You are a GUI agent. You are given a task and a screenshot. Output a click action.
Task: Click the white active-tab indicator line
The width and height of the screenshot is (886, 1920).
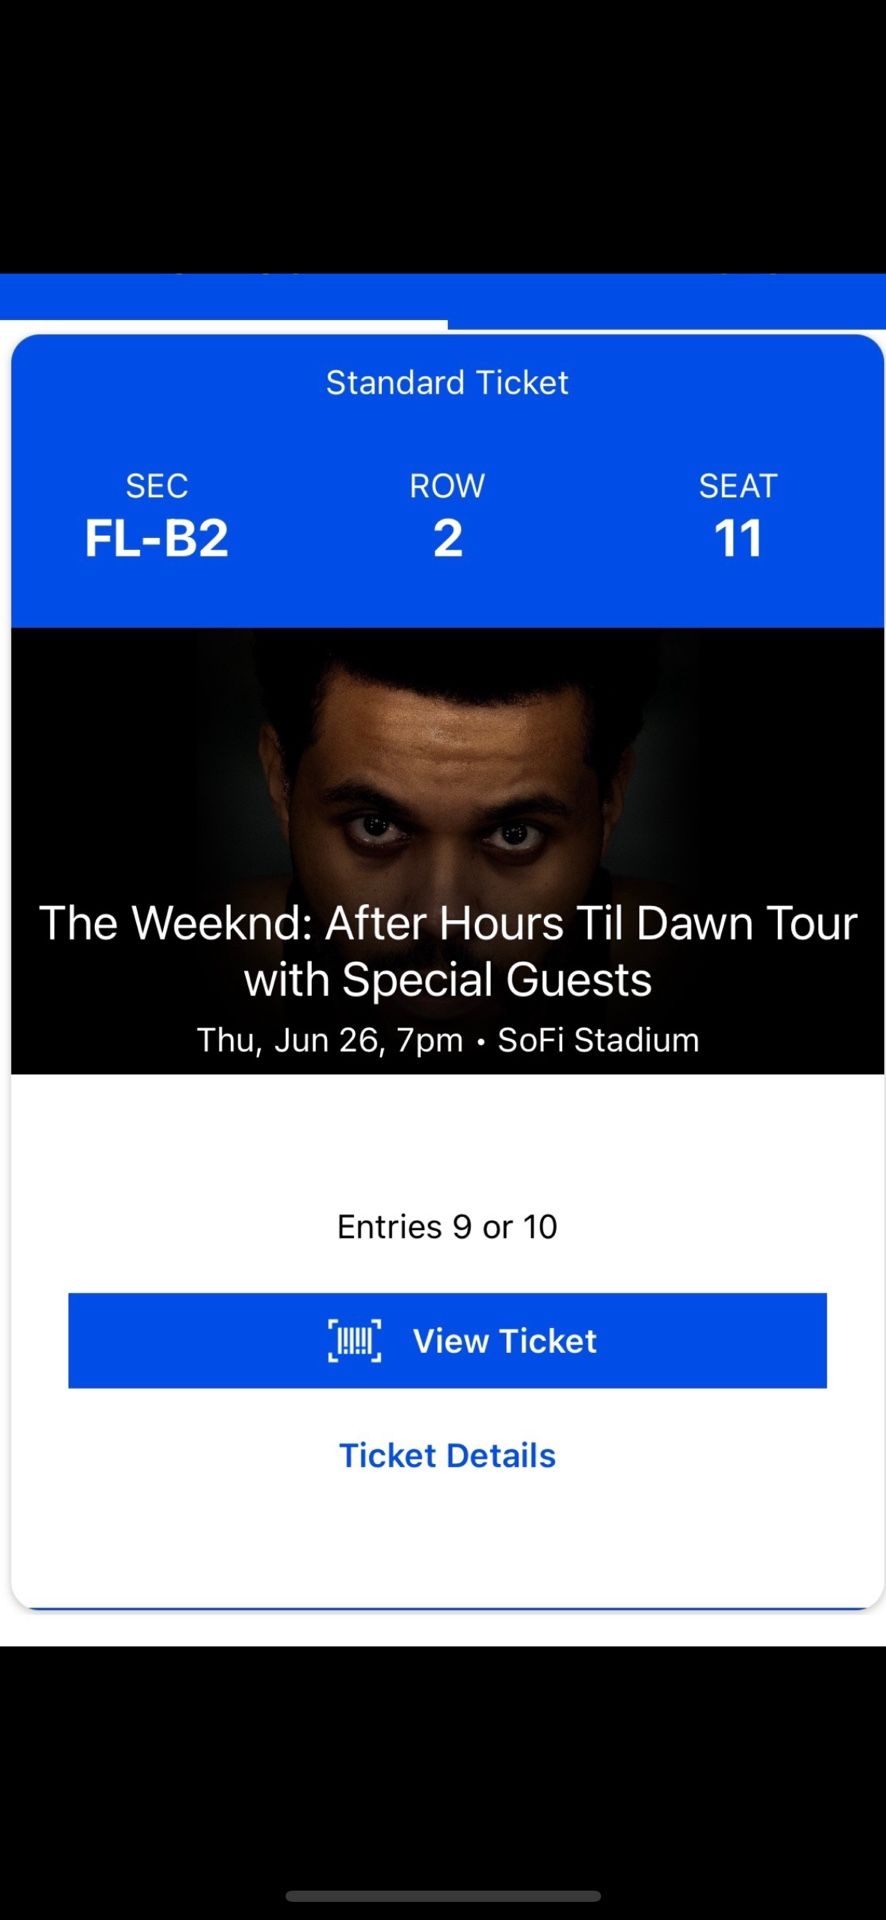[223, 324]
